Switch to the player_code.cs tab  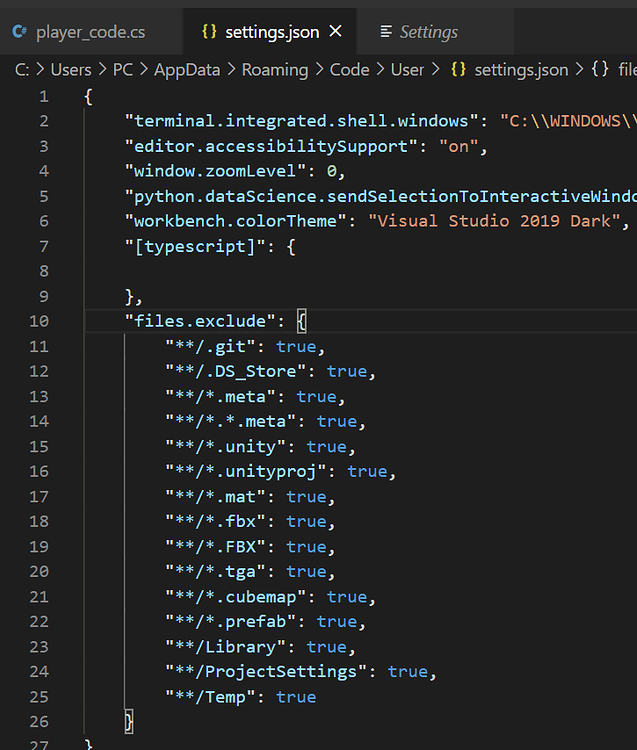[x=91, y=32]
